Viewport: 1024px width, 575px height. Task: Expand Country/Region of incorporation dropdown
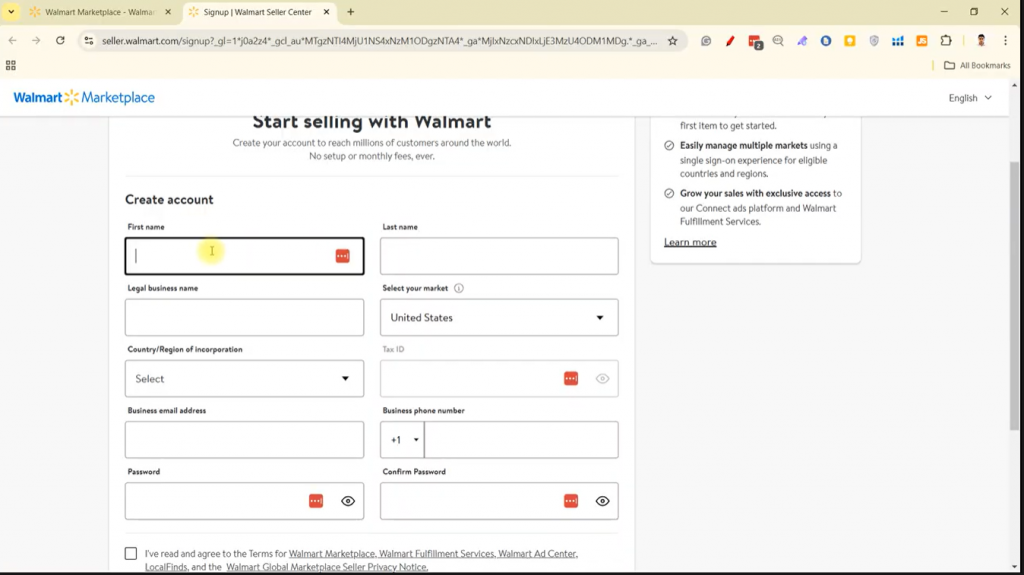(244, 379)
